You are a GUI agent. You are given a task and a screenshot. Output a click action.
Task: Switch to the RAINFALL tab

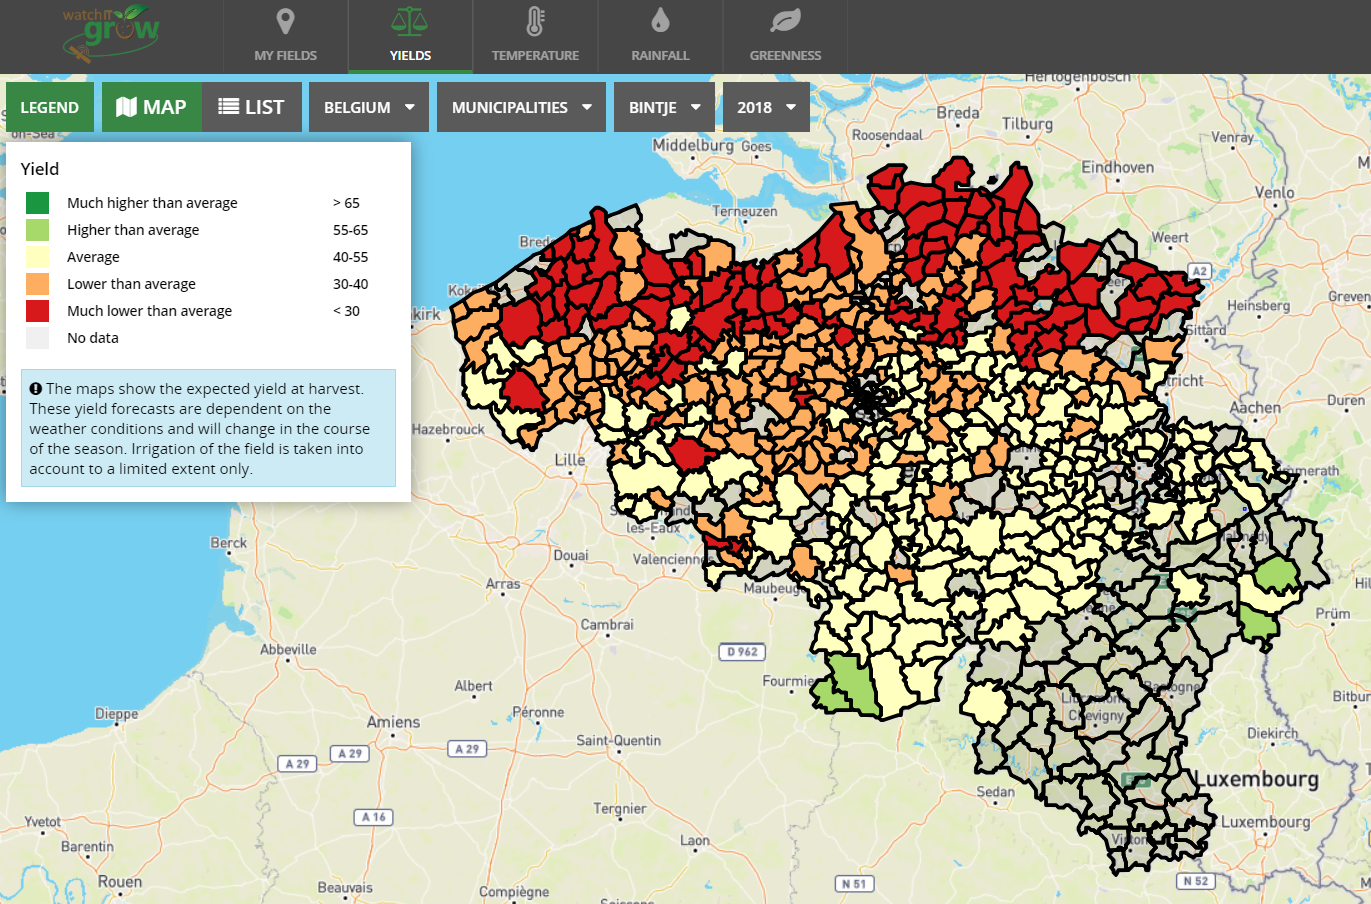coord(660,37)
